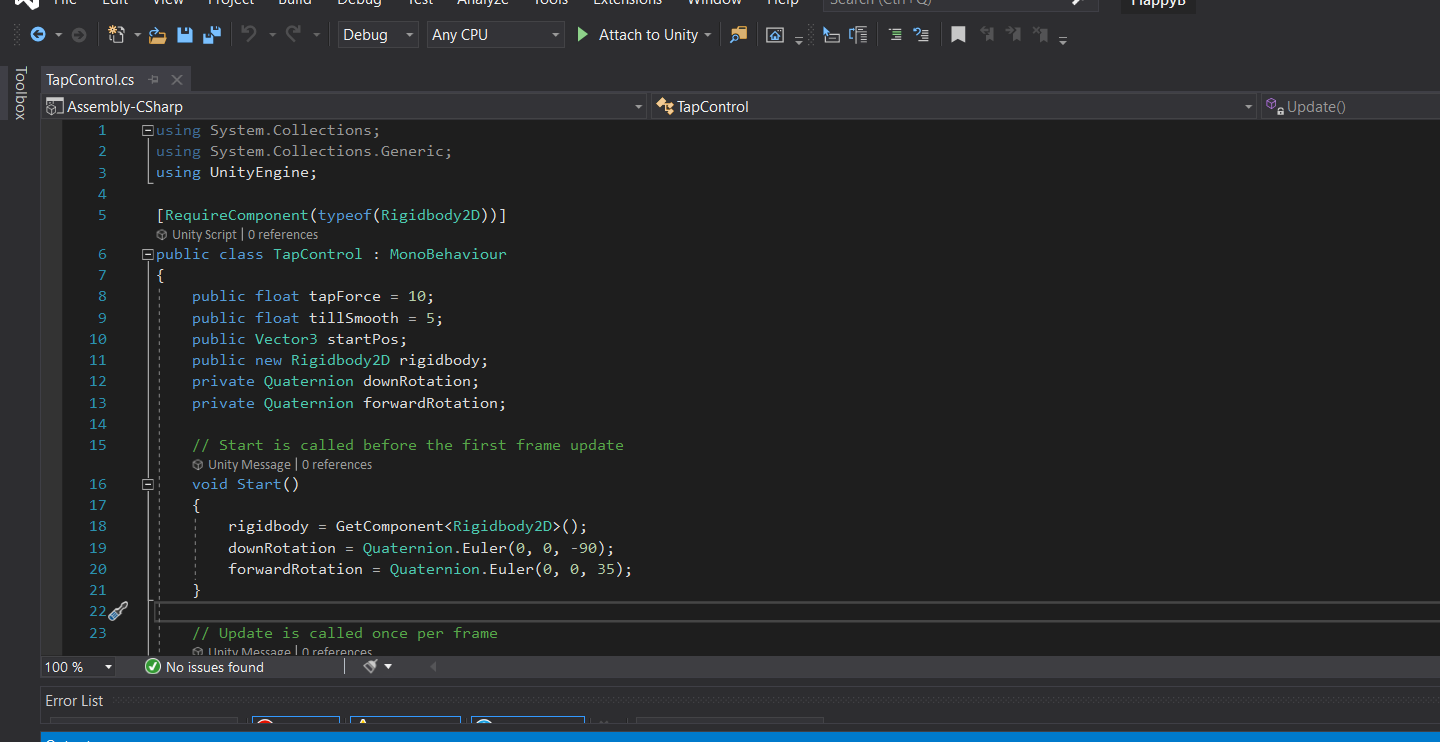Screen dimensions: 1440x742
Task: Click the No issues found status
Action: (x=215, y=667)
